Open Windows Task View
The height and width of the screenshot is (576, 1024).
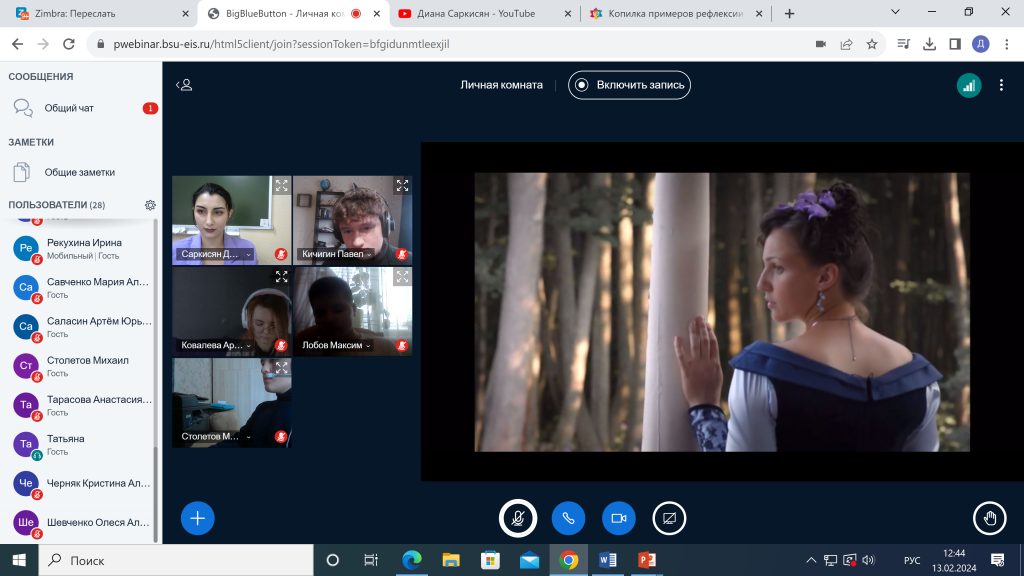click(x=371, y=560)
